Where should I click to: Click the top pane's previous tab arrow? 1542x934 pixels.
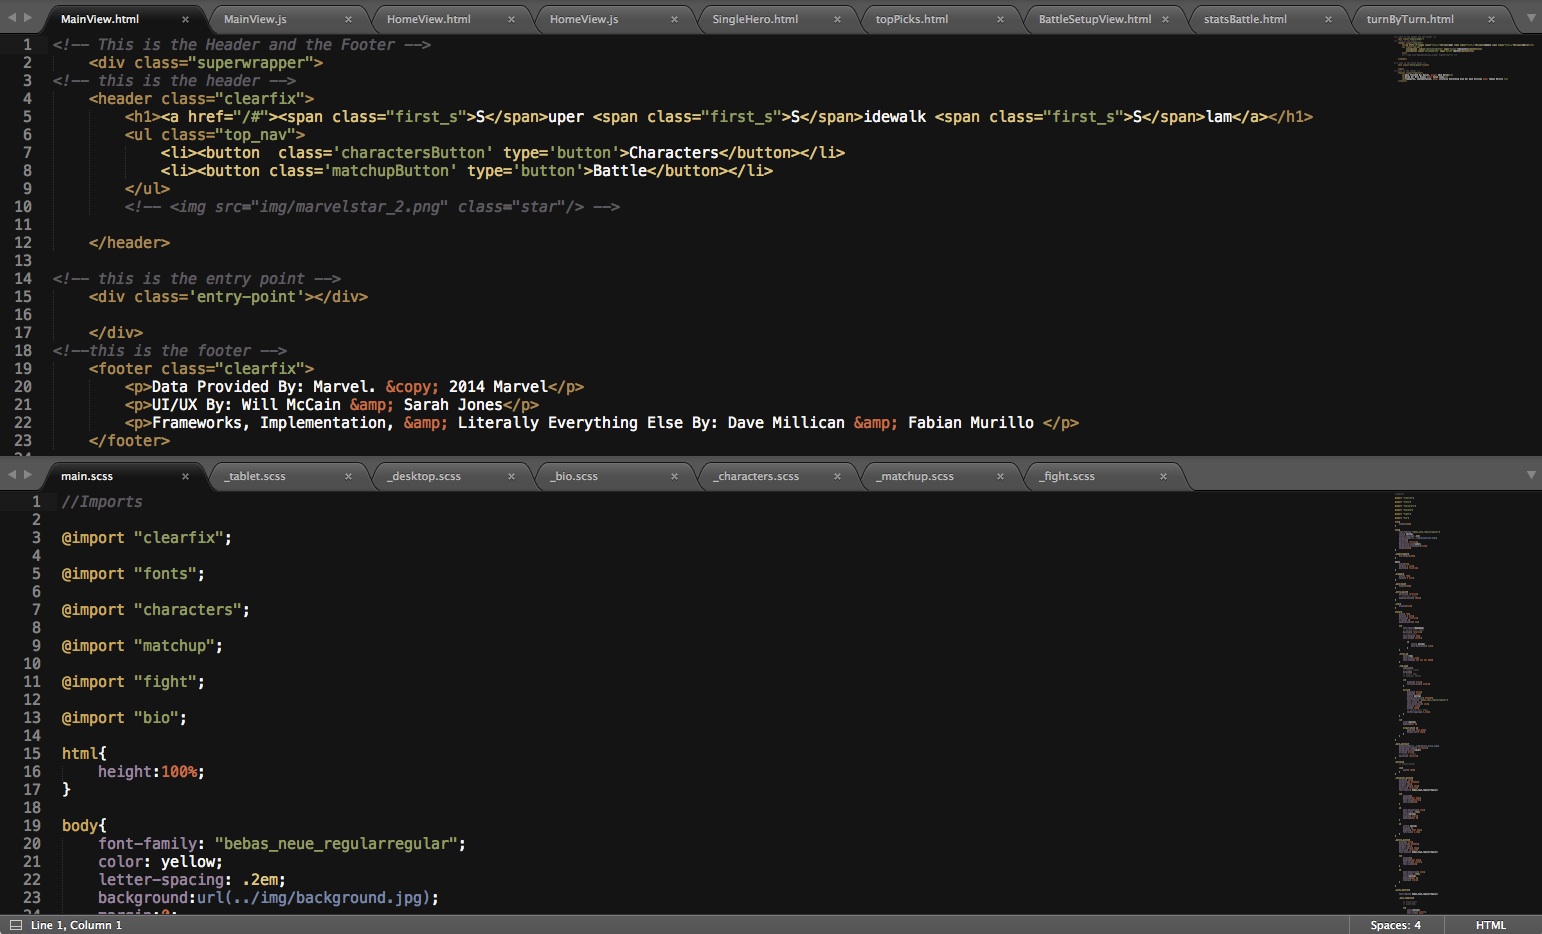12,18
